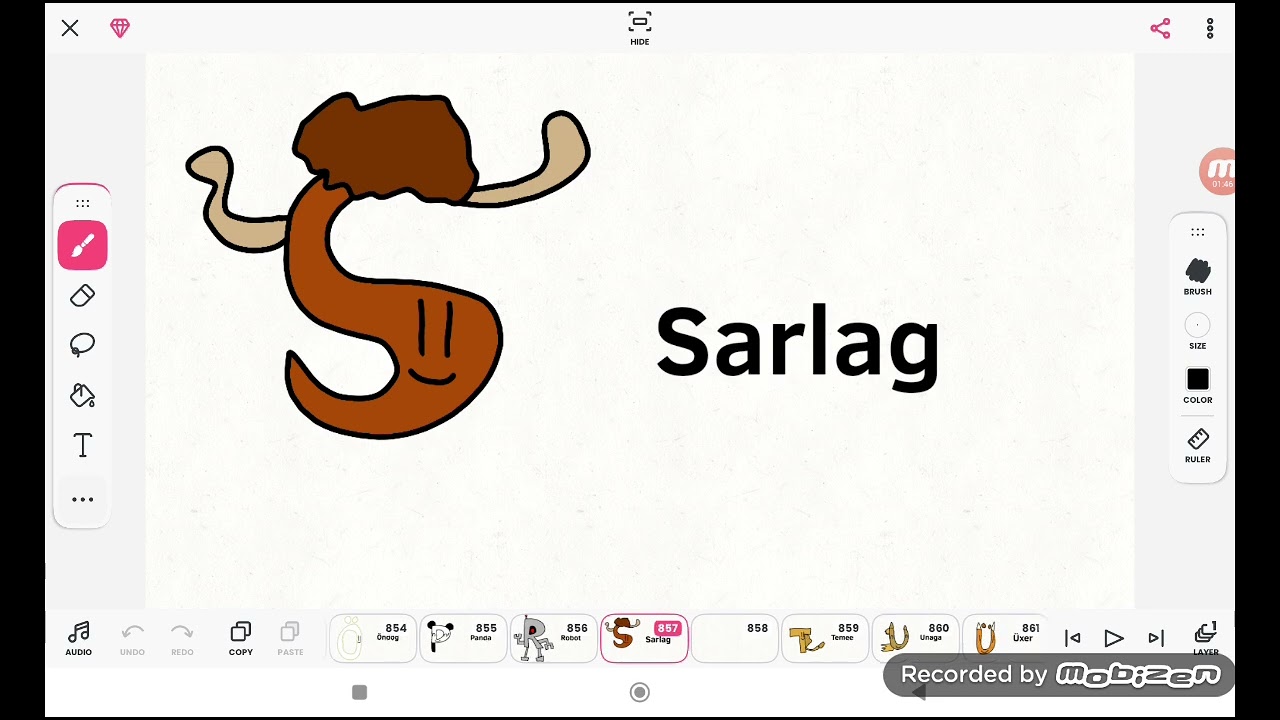Select frame 861 Üxer thumbnail
This screenshot has height=720, width=1280.
[x=1005, y=638]
